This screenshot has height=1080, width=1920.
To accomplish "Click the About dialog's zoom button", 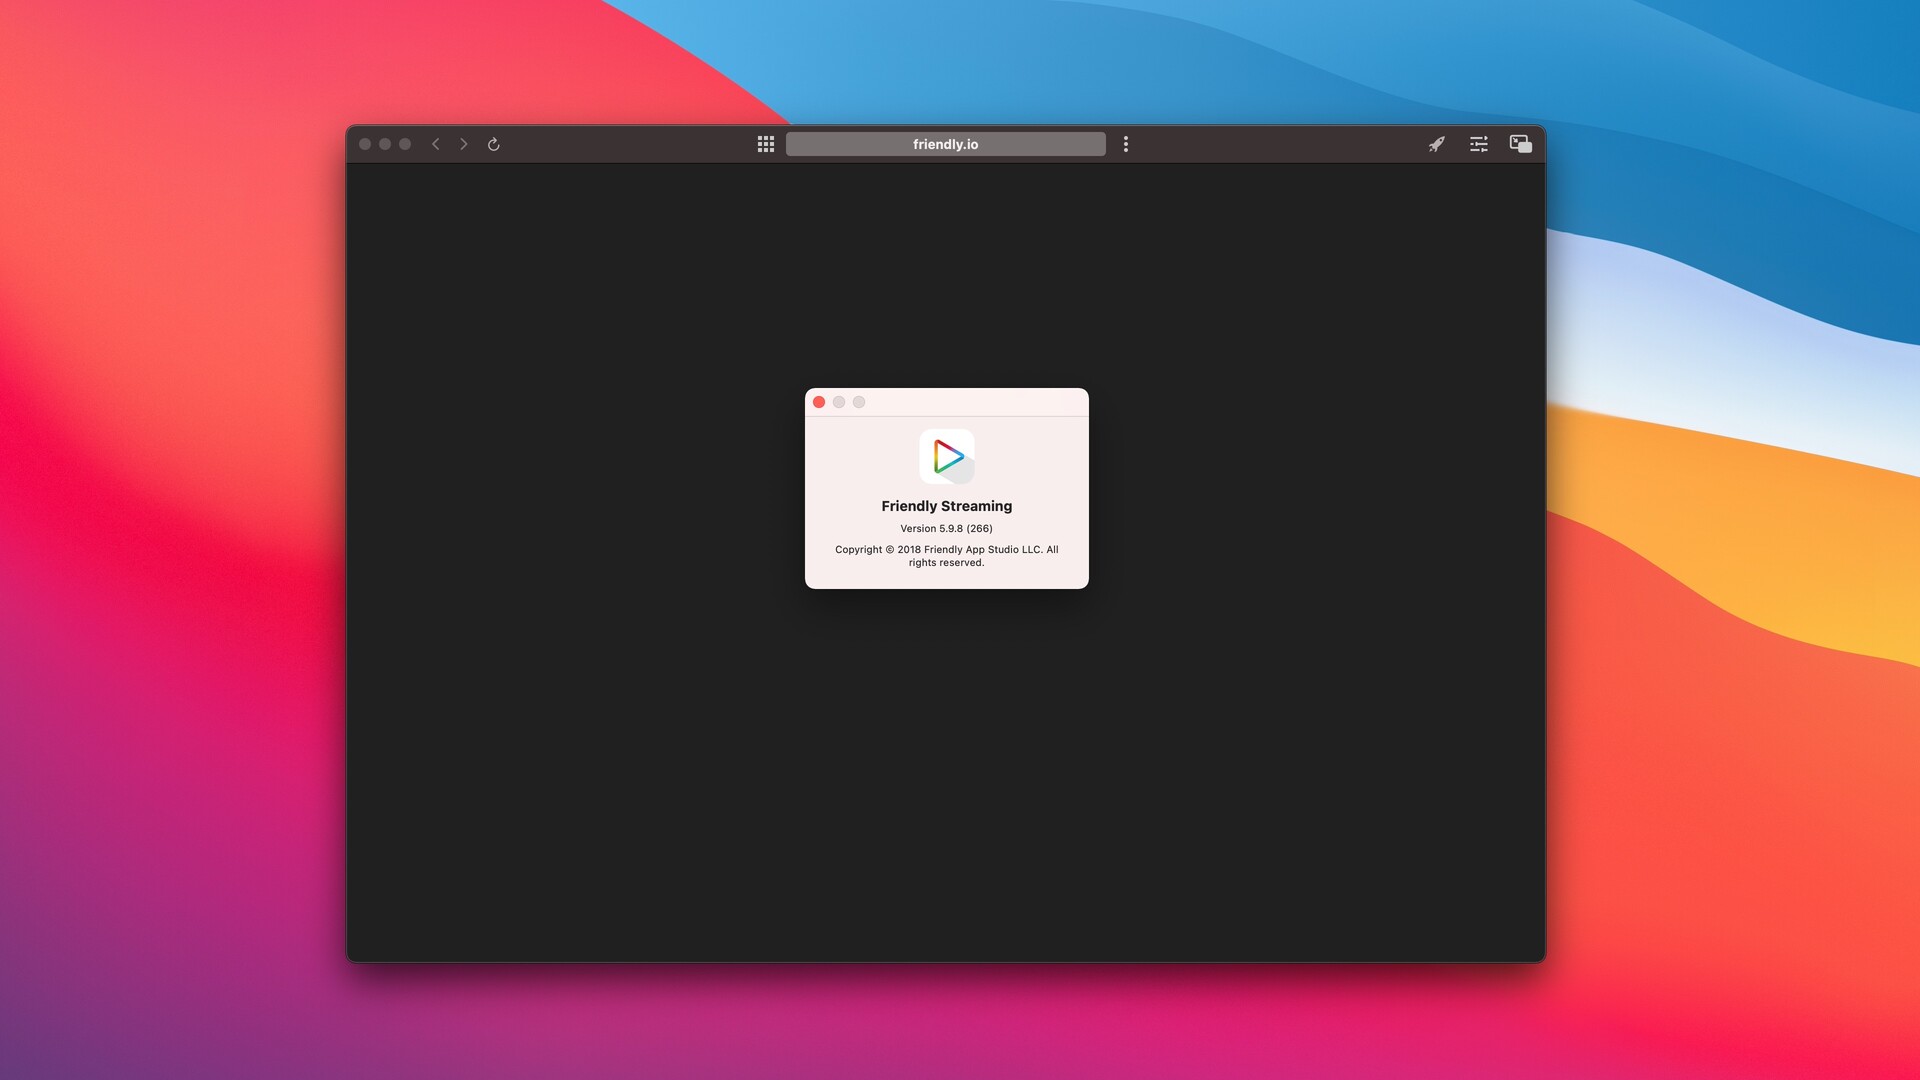I will pyautogui.click(x=859, y=402).
